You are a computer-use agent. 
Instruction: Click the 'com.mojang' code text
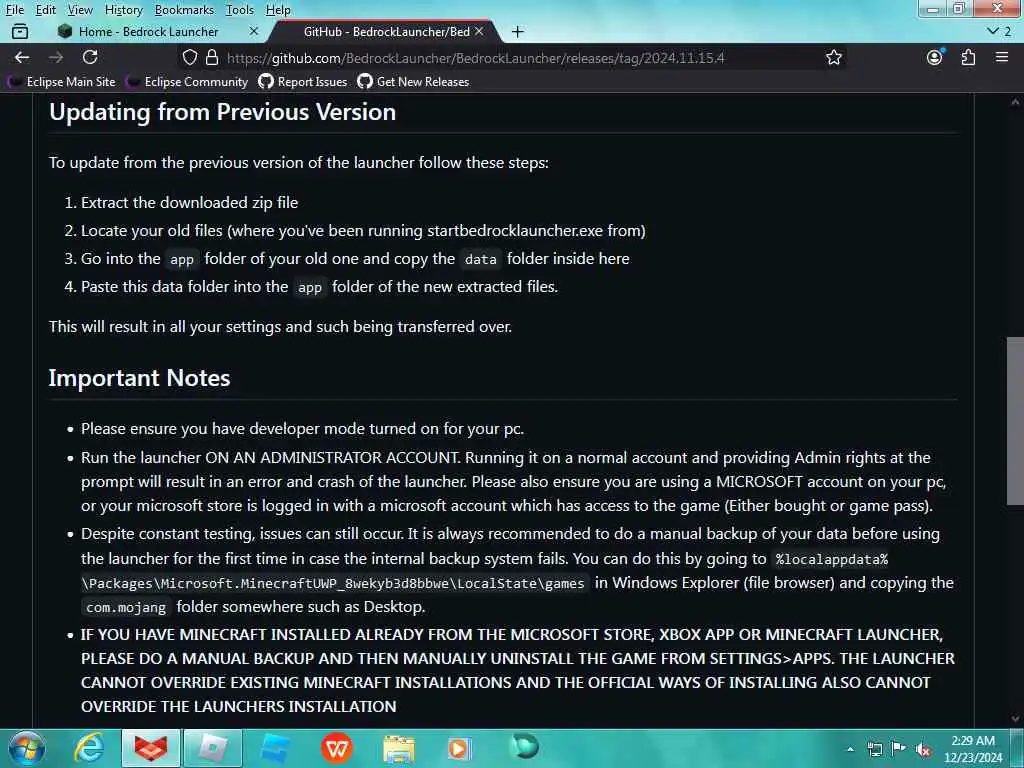tap(126, 607)
